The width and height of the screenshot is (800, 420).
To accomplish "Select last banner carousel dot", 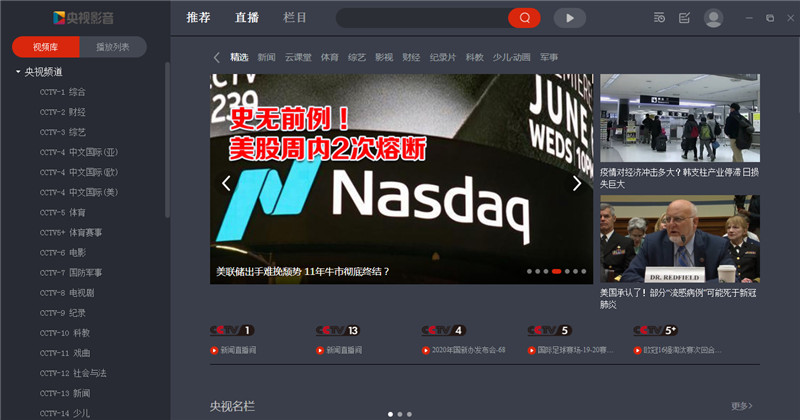I will 584,271.
